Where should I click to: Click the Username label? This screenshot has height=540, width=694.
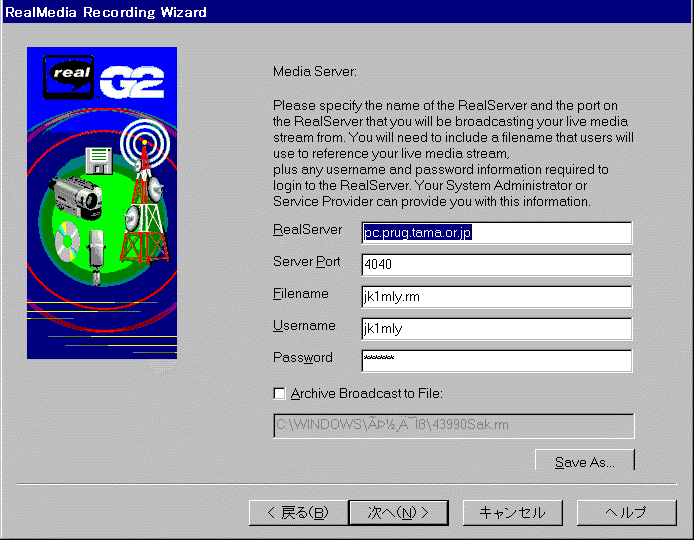(x=304, y=325)
